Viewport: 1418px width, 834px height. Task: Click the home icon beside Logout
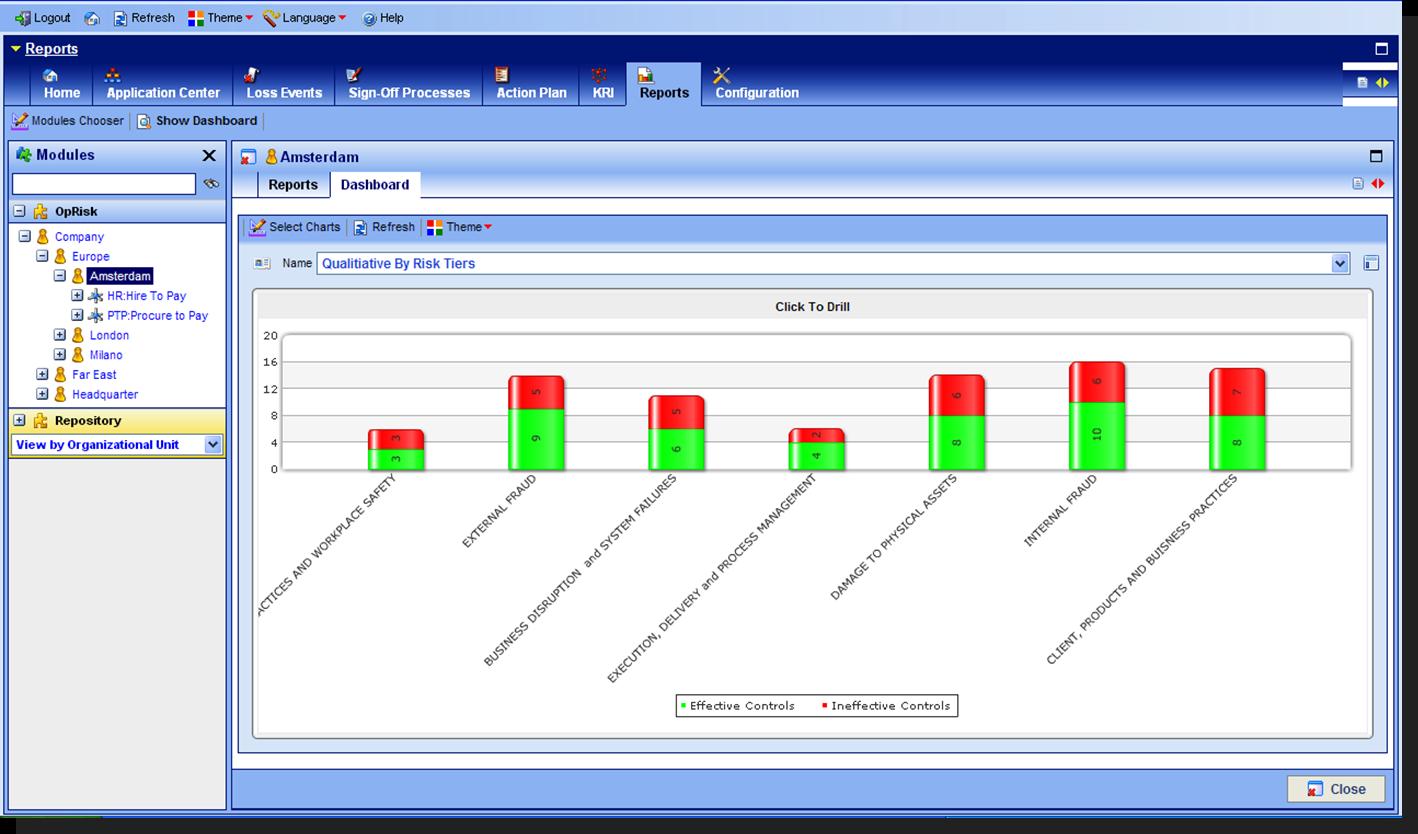coord(92,18)
